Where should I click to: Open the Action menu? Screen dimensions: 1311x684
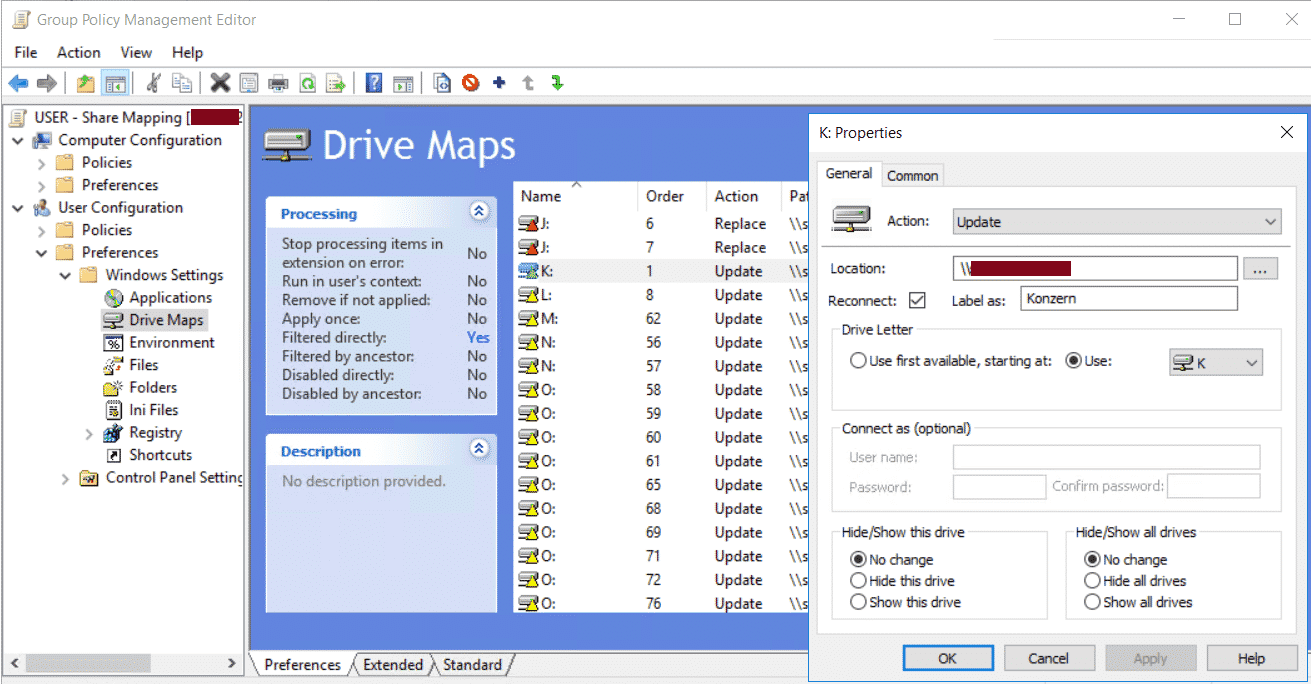point(78,52)
